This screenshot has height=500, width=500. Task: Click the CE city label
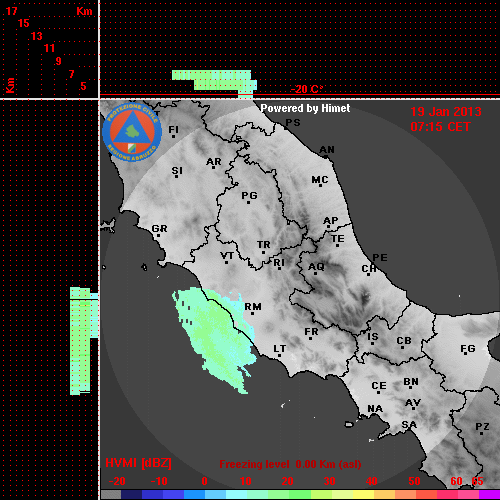[x=379, y=386]
